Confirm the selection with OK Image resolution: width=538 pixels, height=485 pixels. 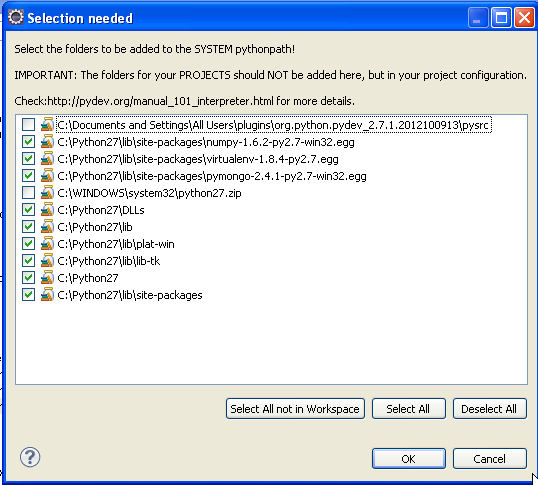[x=408, y=459]
